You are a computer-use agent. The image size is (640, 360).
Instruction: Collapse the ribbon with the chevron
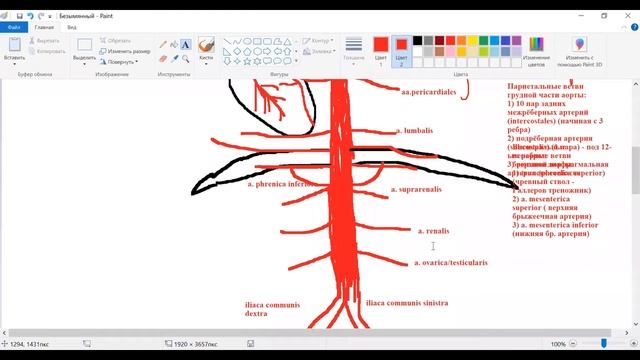(624, 27)
